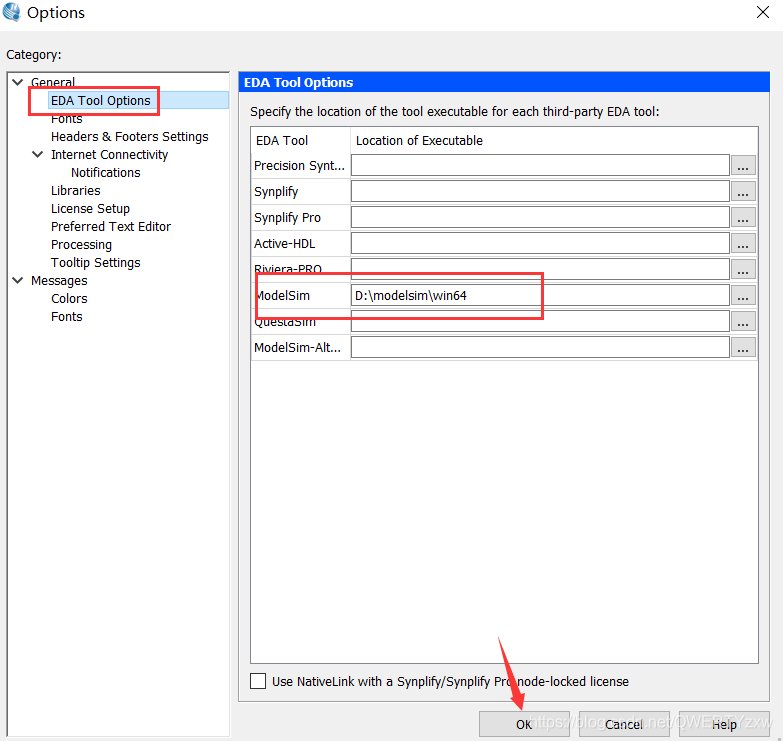Click the Cancel button

click(x=624, y=724)
